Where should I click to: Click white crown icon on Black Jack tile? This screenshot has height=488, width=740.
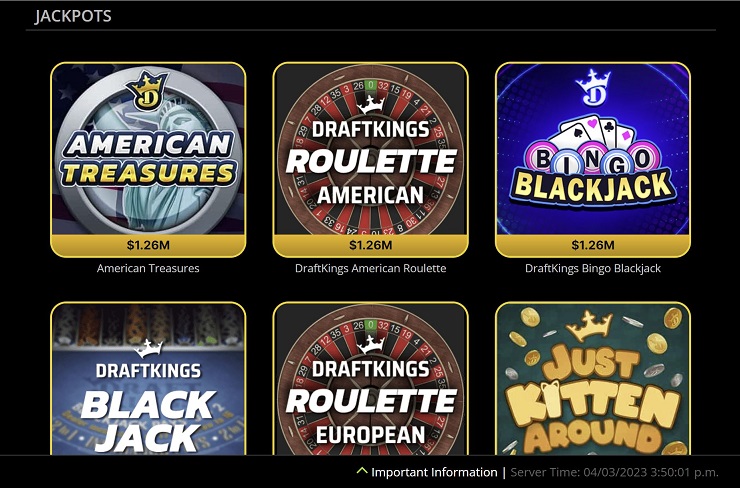tap(149, 348)
